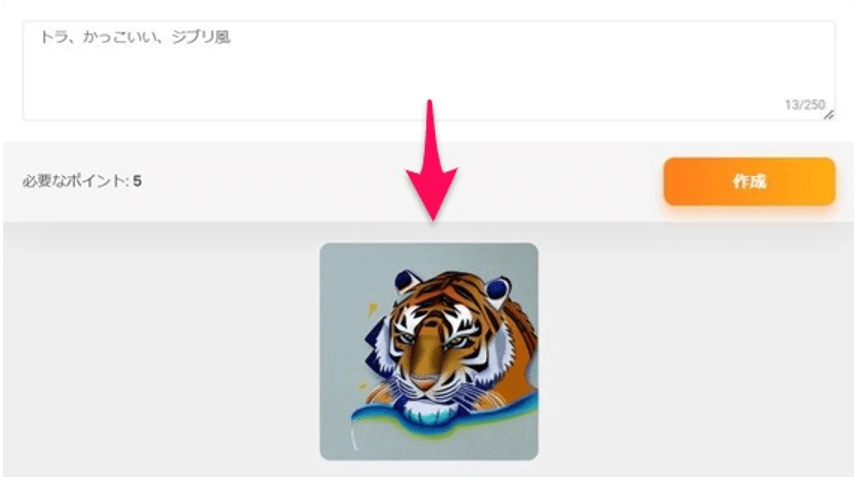
Task: Click the pink downward arrow head
Action: [431, 195]
